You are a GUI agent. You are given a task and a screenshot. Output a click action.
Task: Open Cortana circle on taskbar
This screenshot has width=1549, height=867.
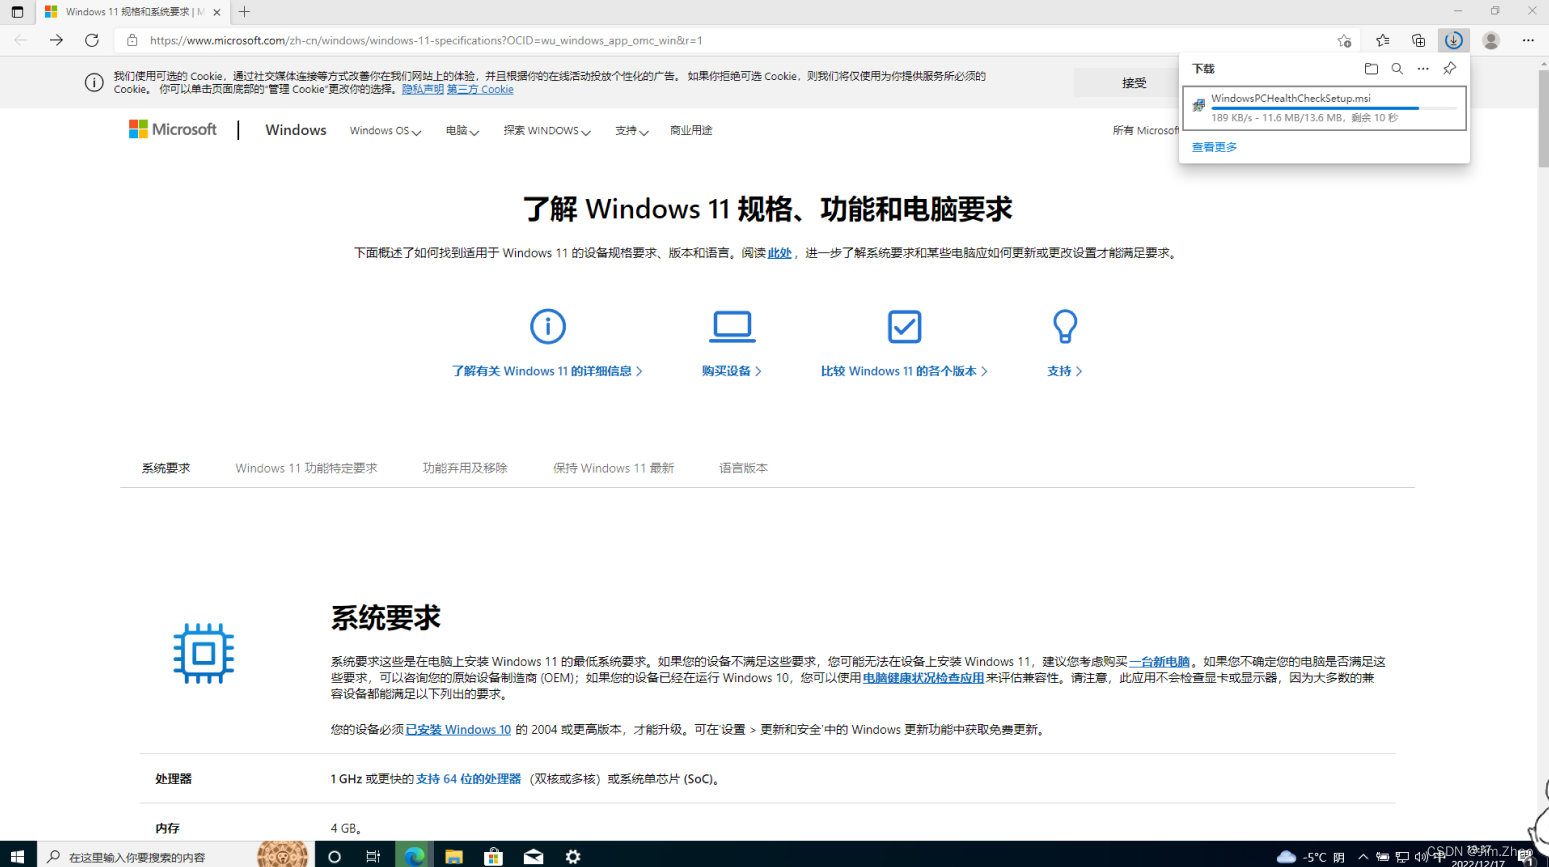point(334,856)
